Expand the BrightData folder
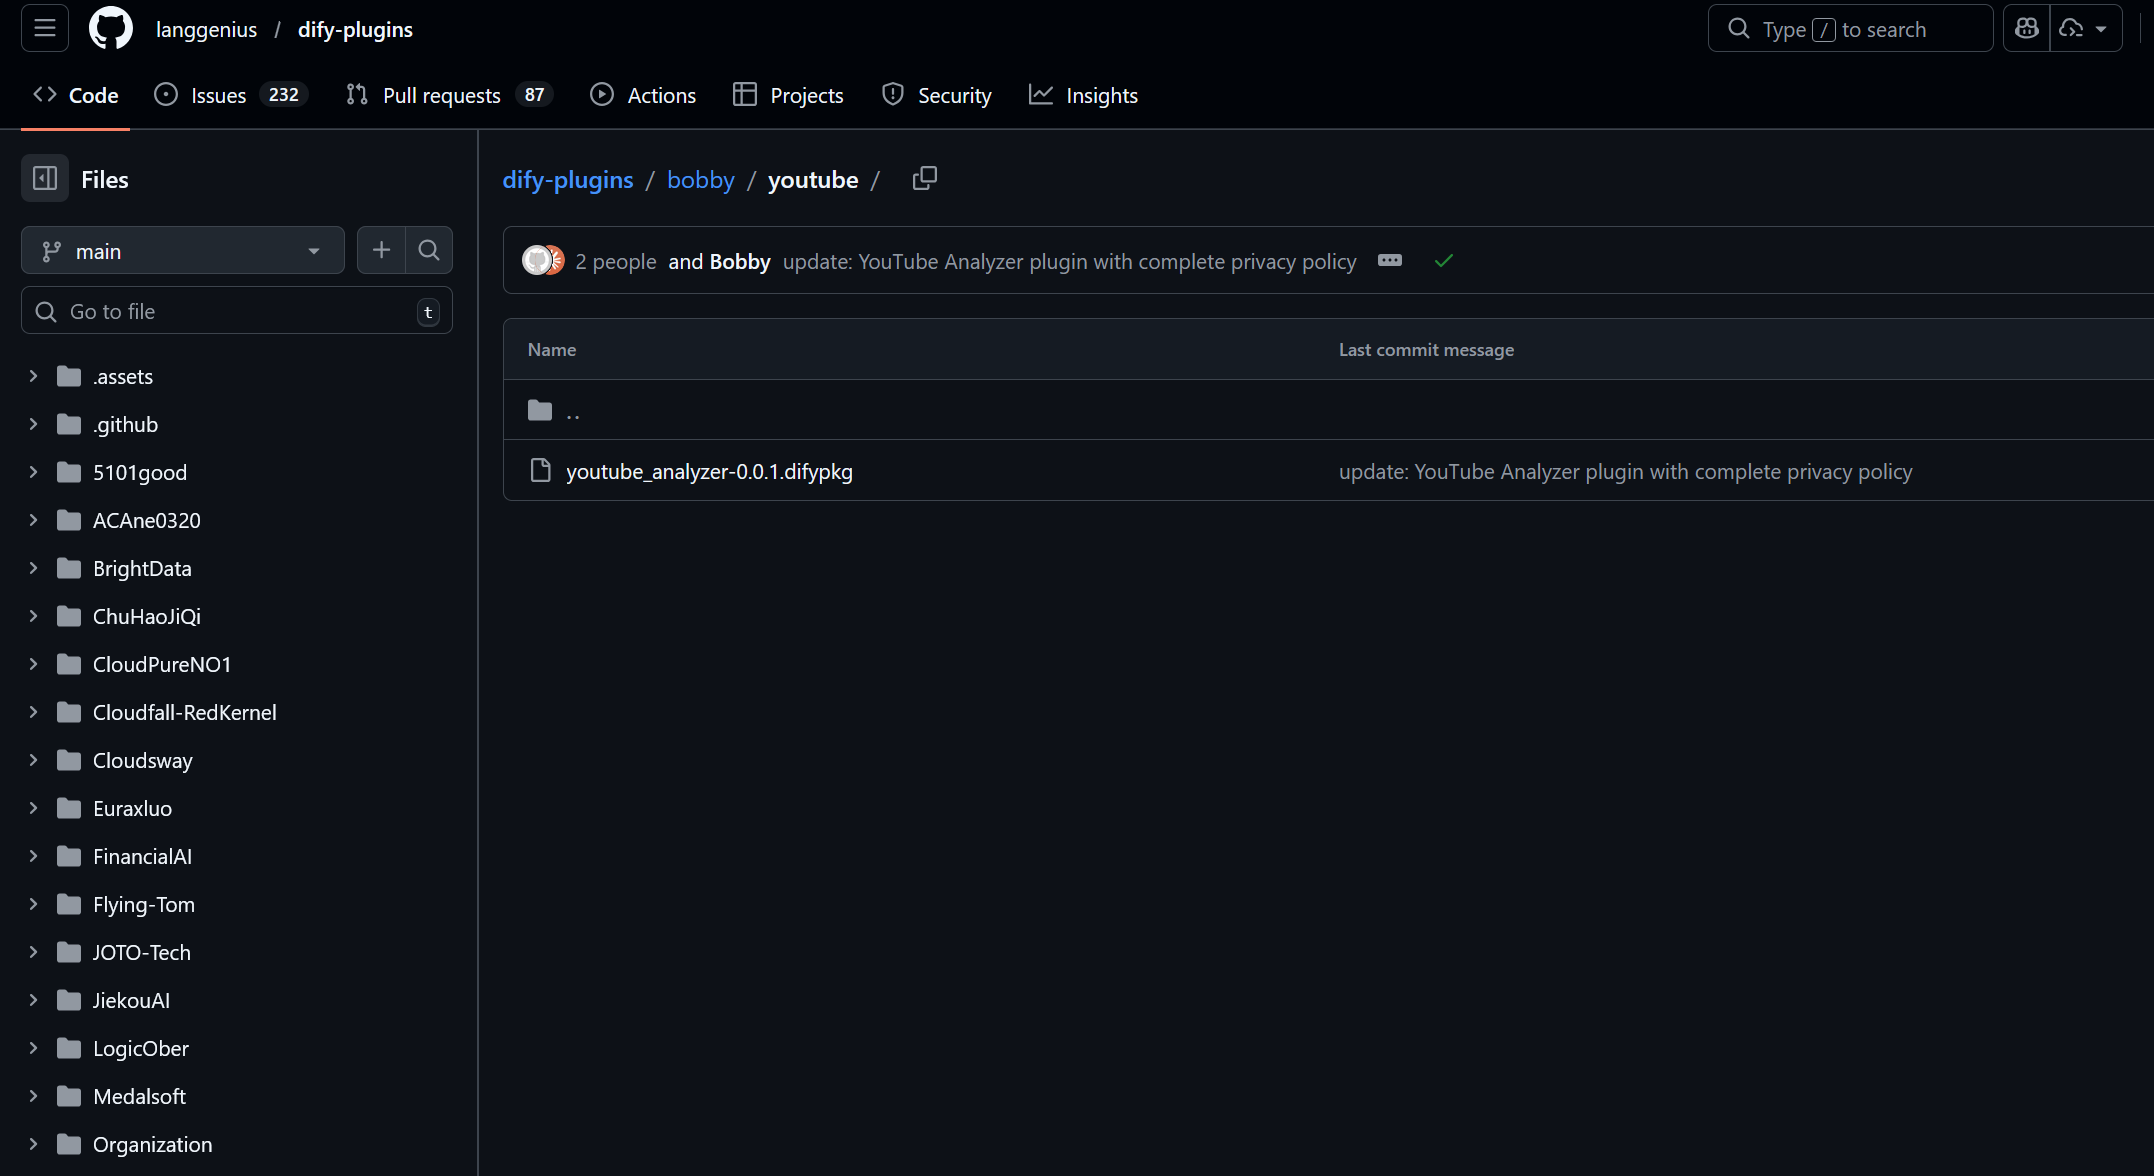This screenshot has width=2154, height=1176. coord(33,568)
